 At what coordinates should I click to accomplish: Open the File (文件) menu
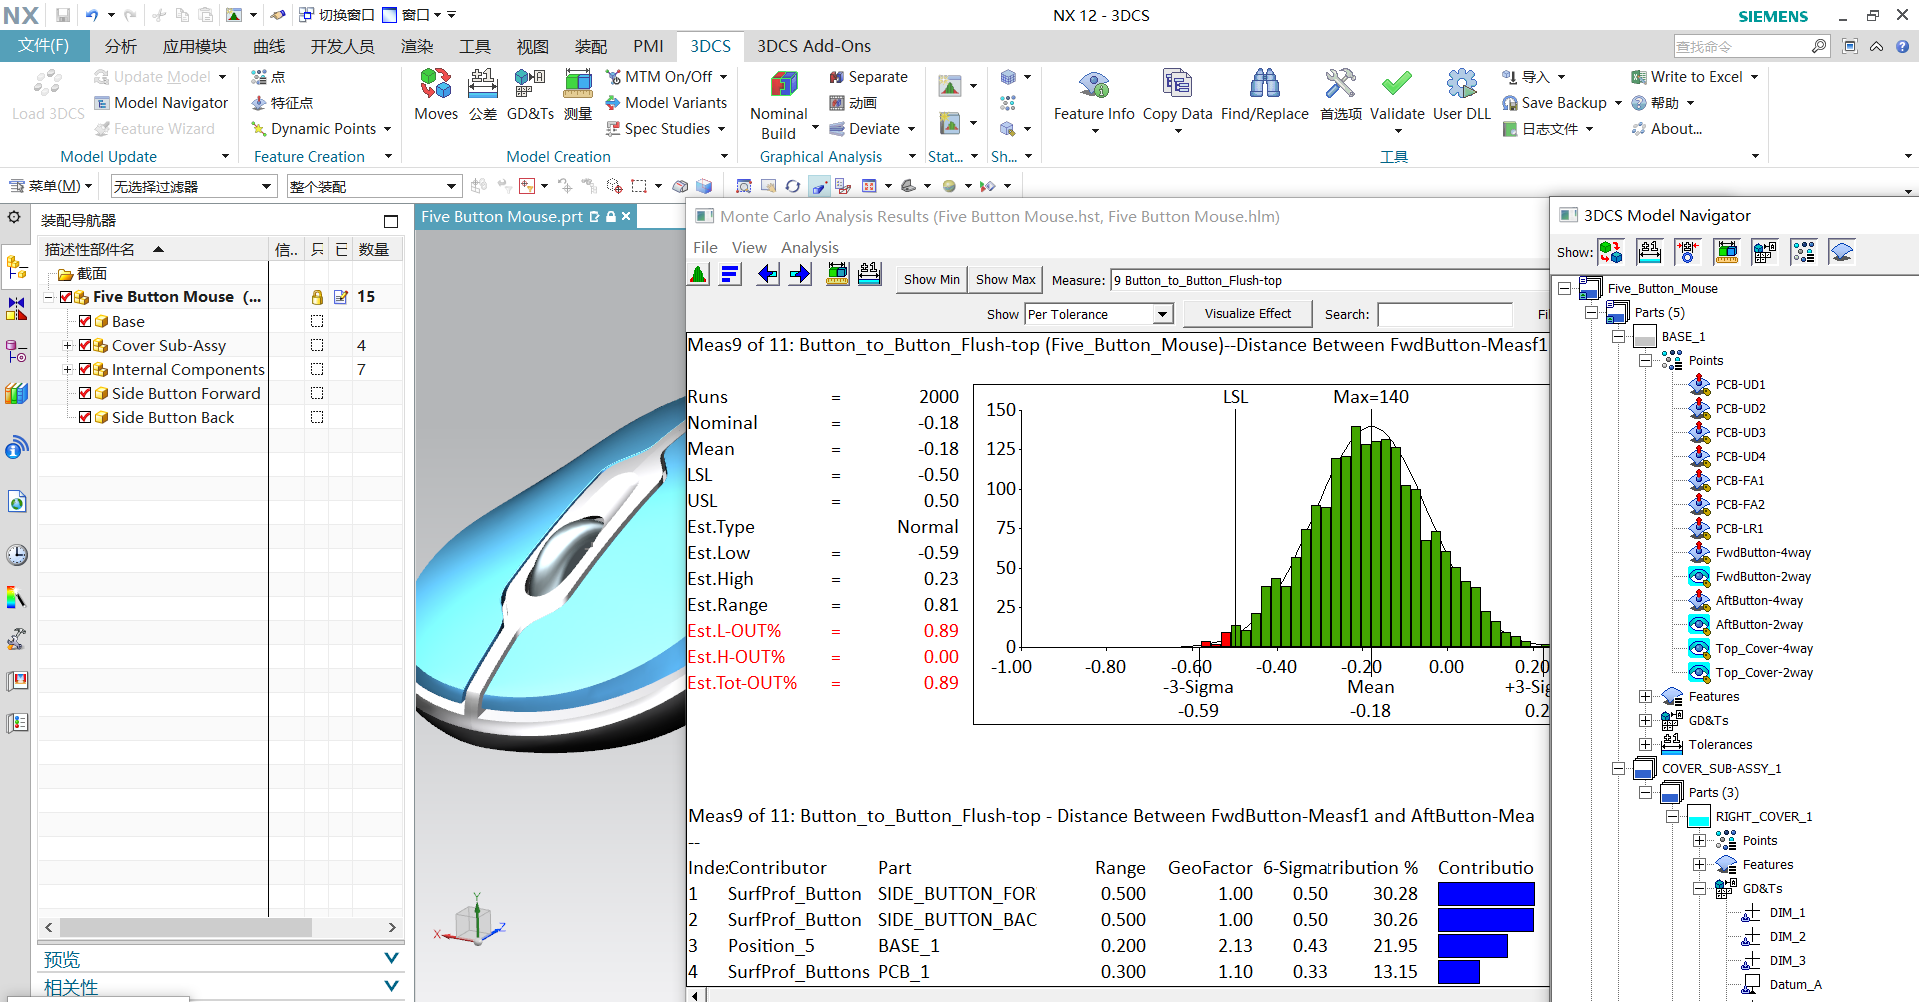44,46
